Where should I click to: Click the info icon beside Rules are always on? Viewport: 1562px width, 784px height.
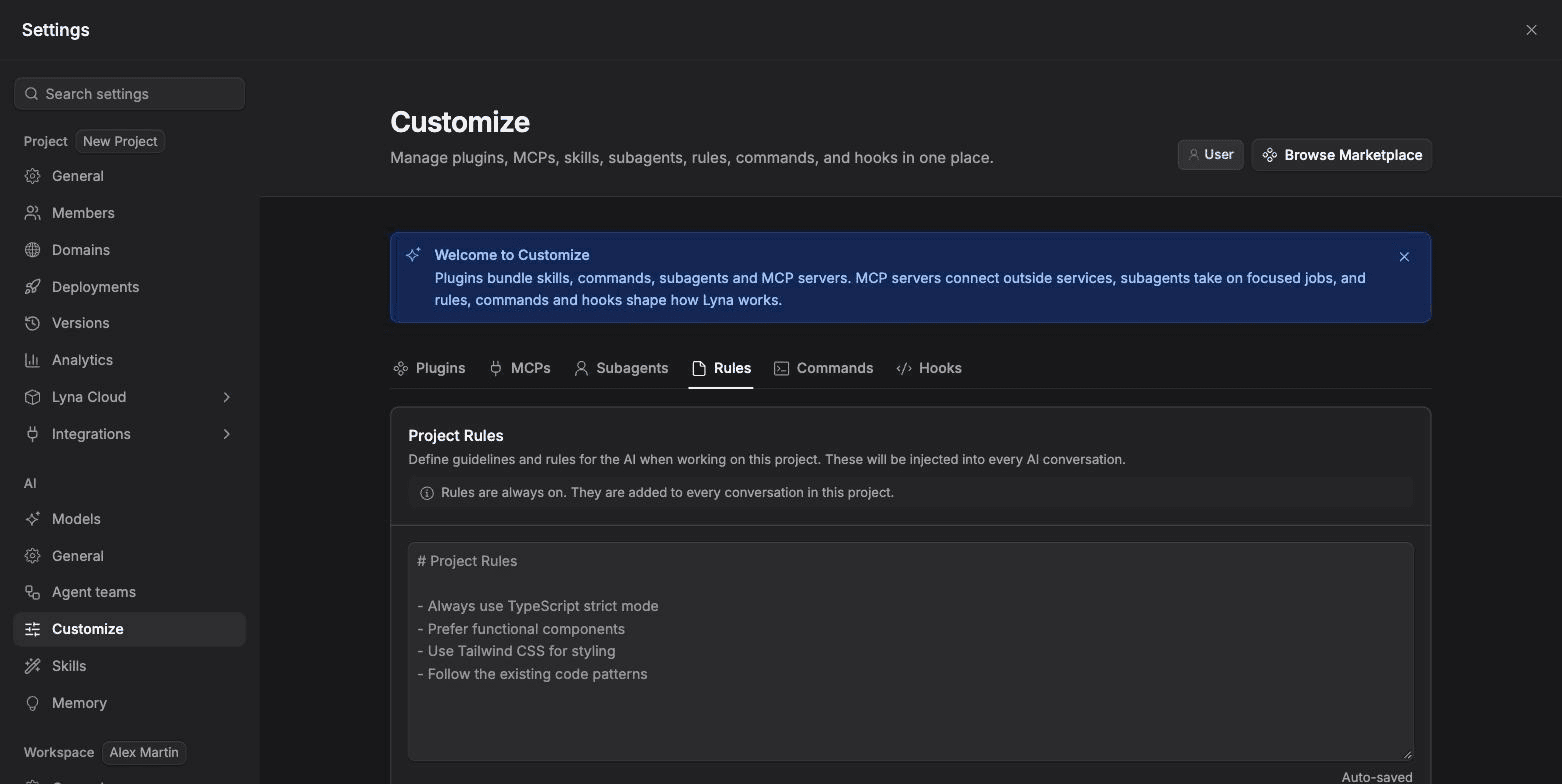coord(427,493)
